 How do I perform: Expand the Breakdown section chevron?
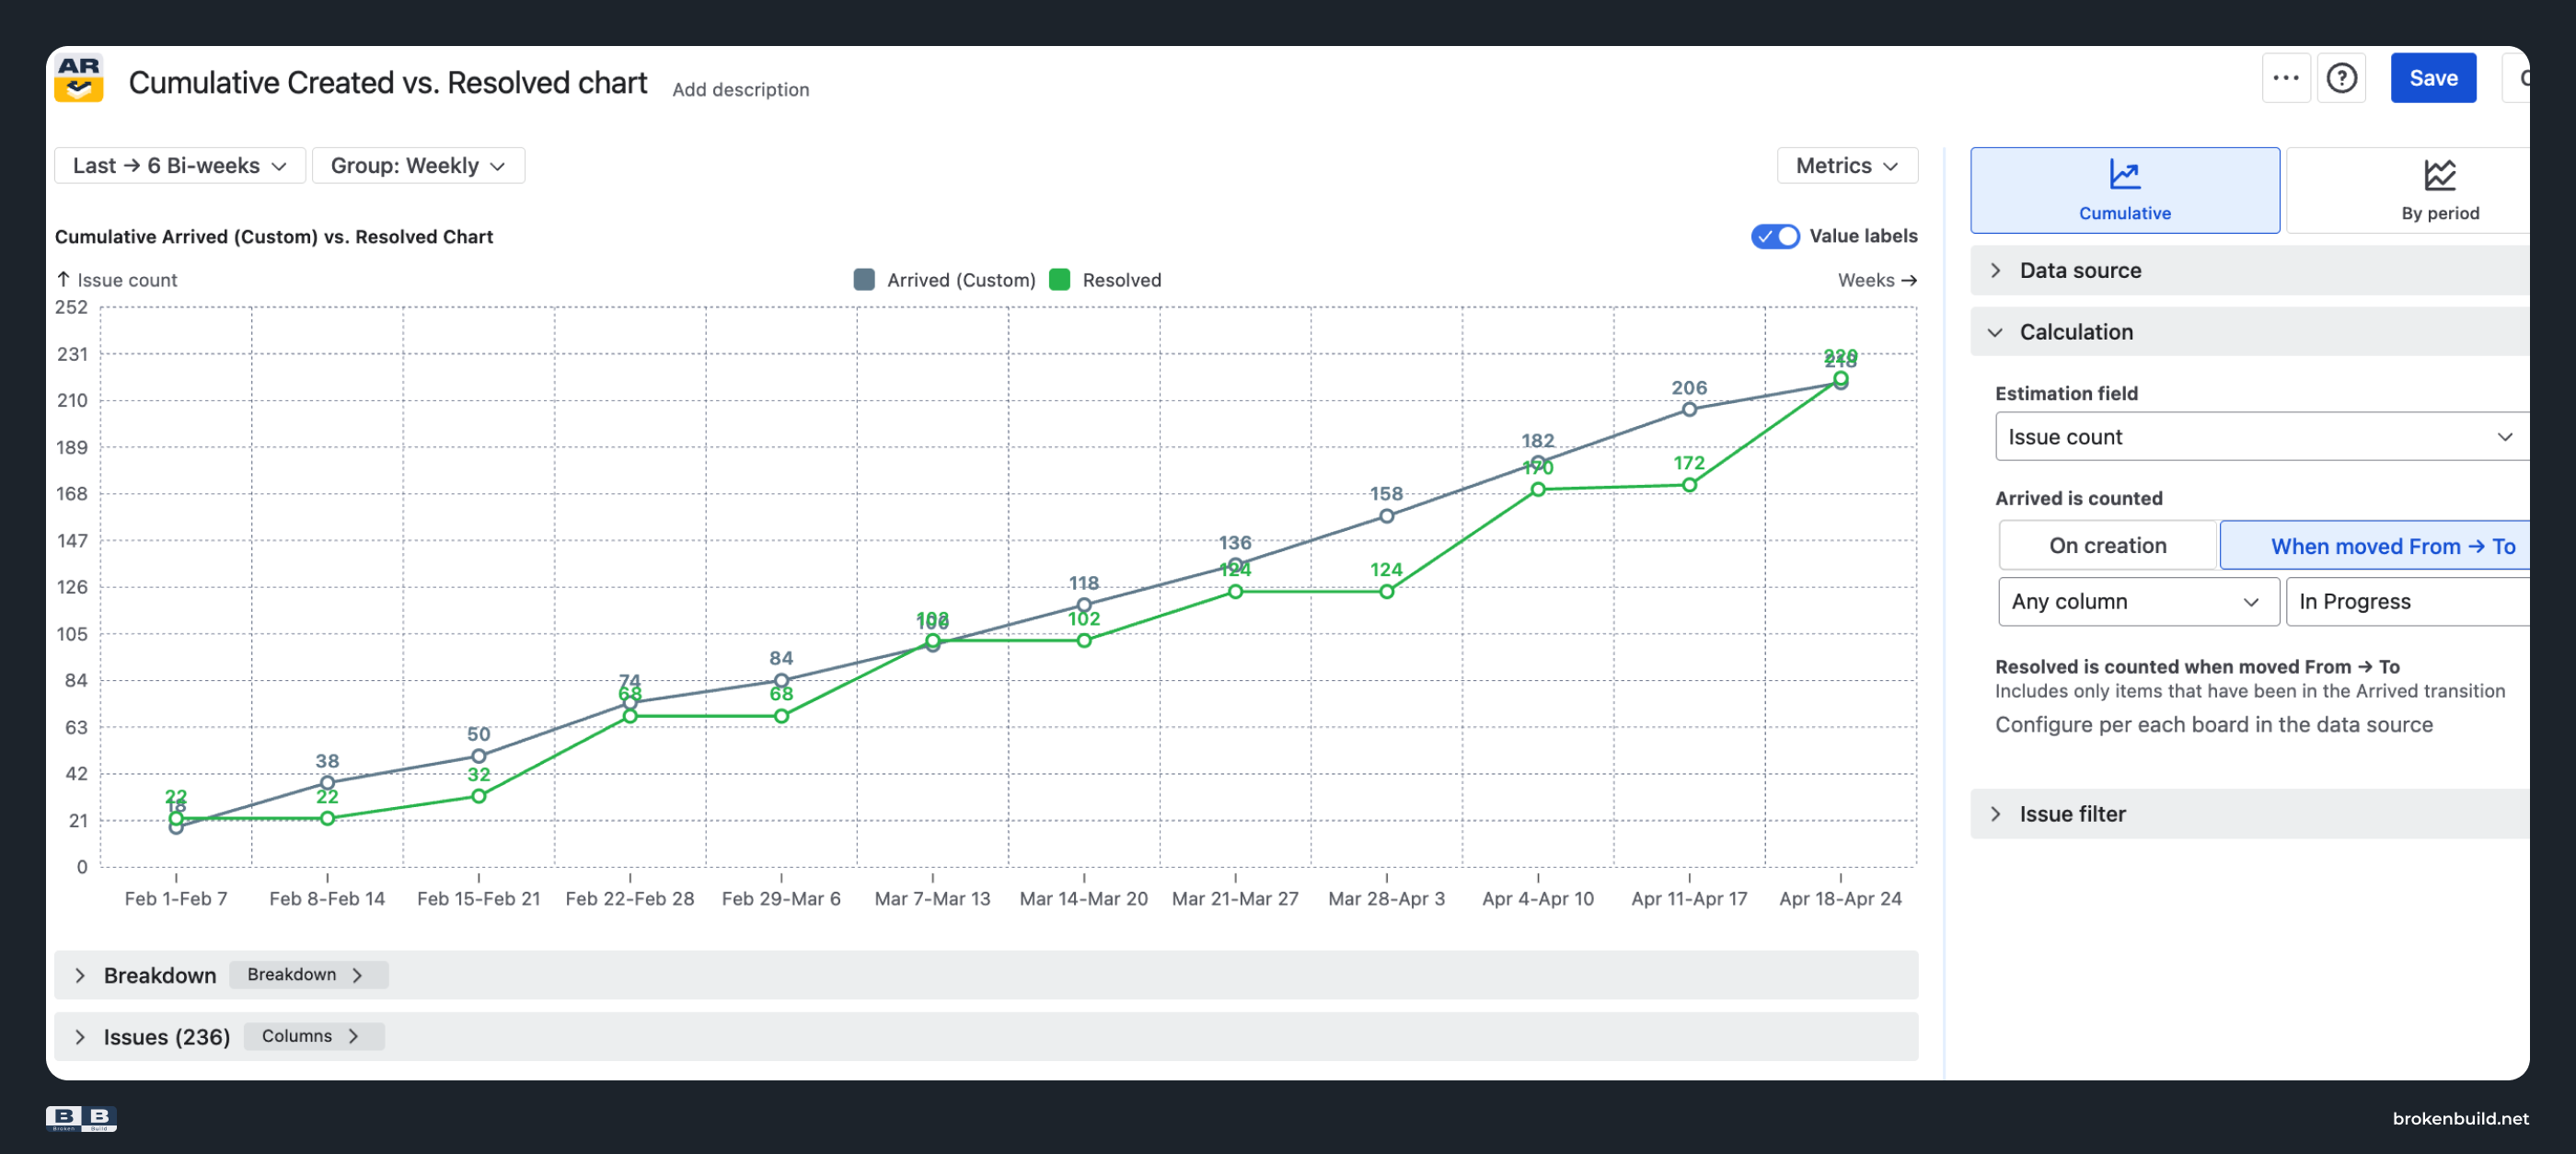(x=80, y=975)
